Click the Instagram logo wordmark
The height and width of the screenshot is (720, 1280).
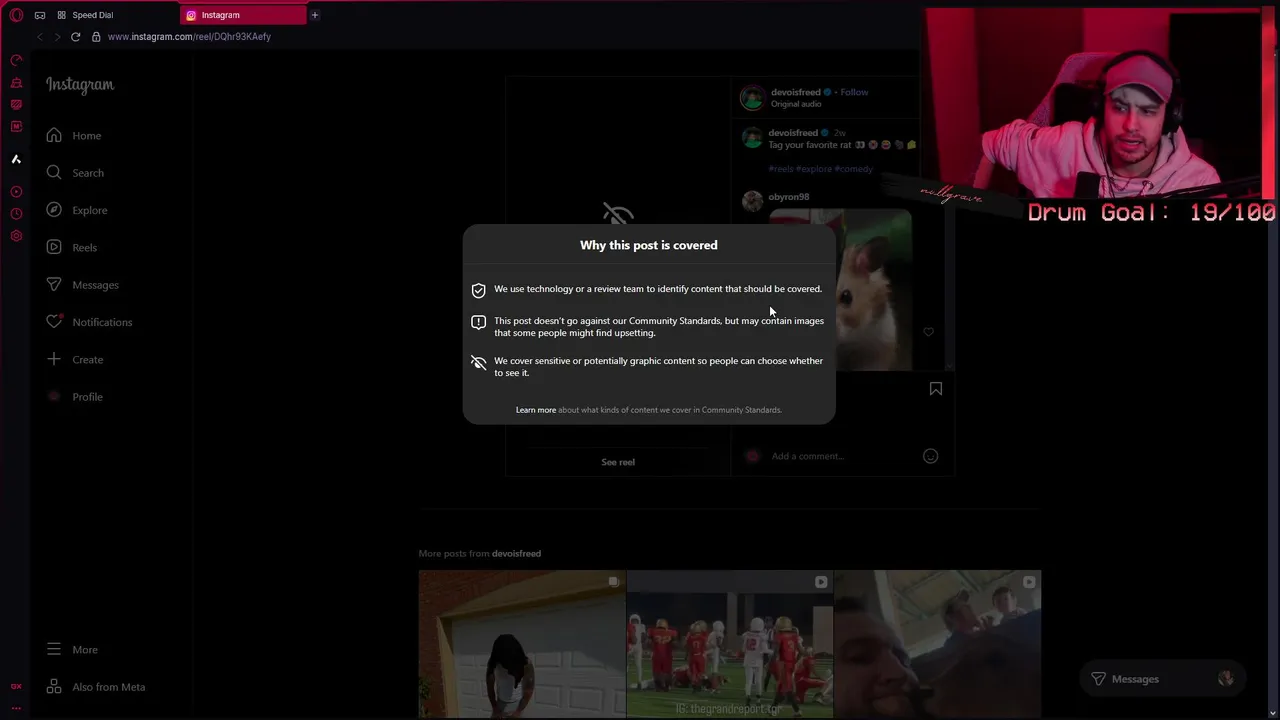pos(80,85)
